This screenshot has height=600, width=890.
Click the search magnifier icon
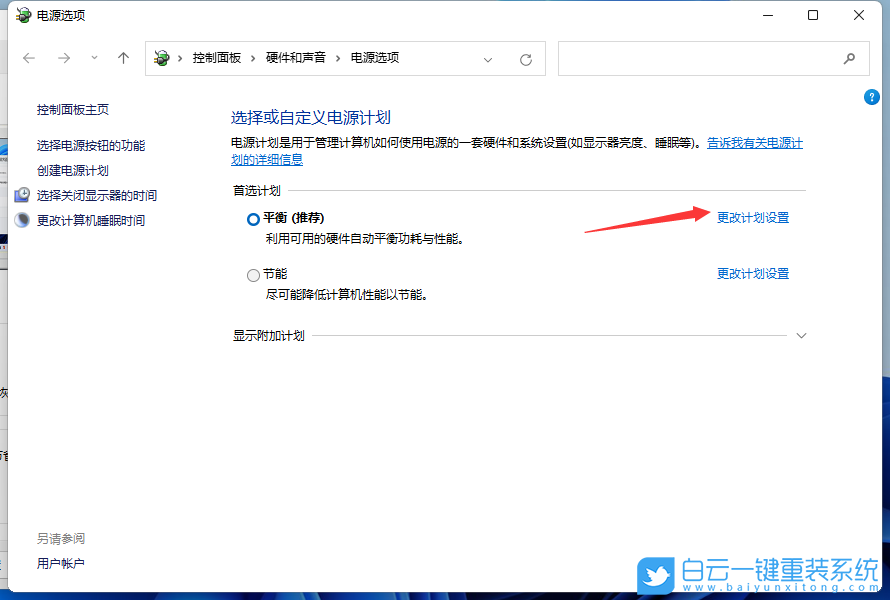coord(849,58)
